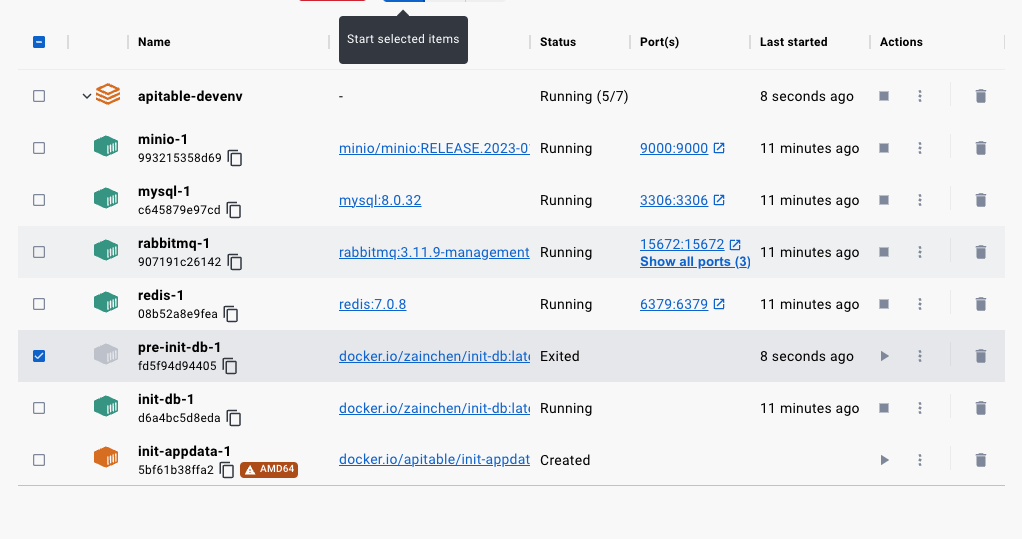
Task: Start the init-appdata-1 container
Action: coord(884,460)
